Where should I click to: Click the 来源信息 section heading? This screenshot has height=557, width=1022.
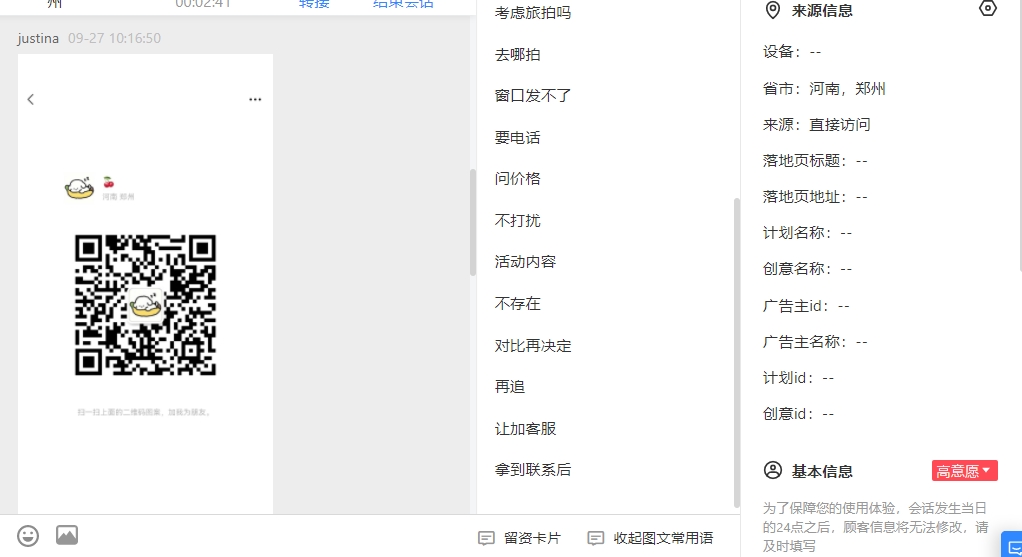click(822, 10)
